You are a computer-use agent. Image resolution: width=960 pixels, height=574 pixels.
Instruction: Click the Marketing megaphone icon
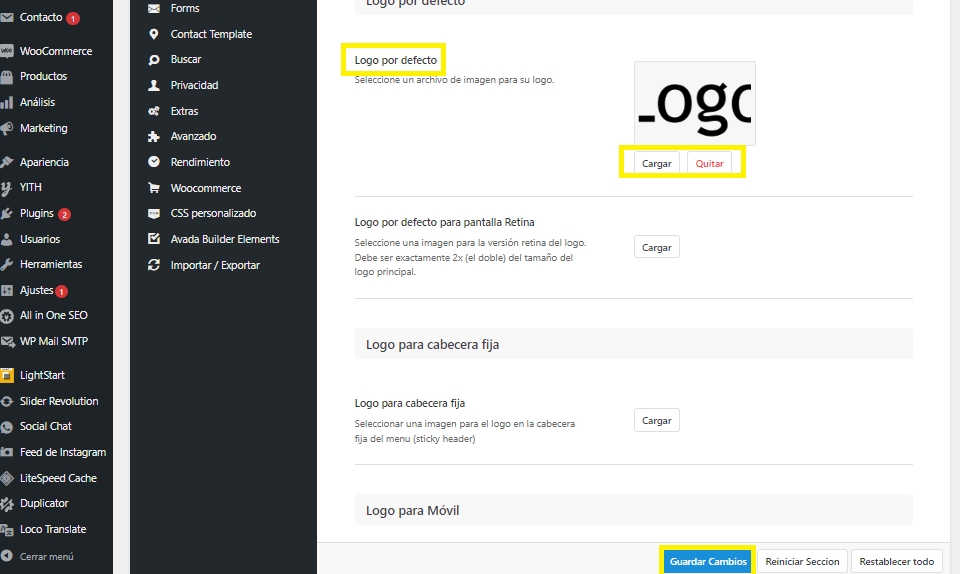coord(7,128)
